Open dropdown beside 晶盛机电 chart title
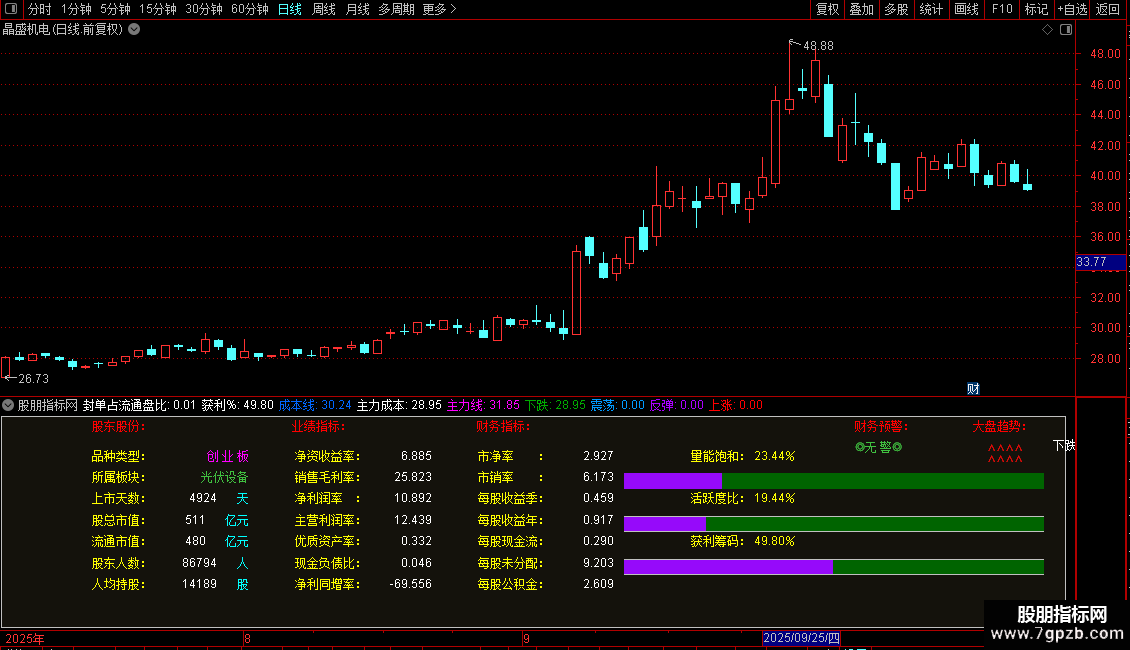 pyautogui.click(x=134, y=30)
